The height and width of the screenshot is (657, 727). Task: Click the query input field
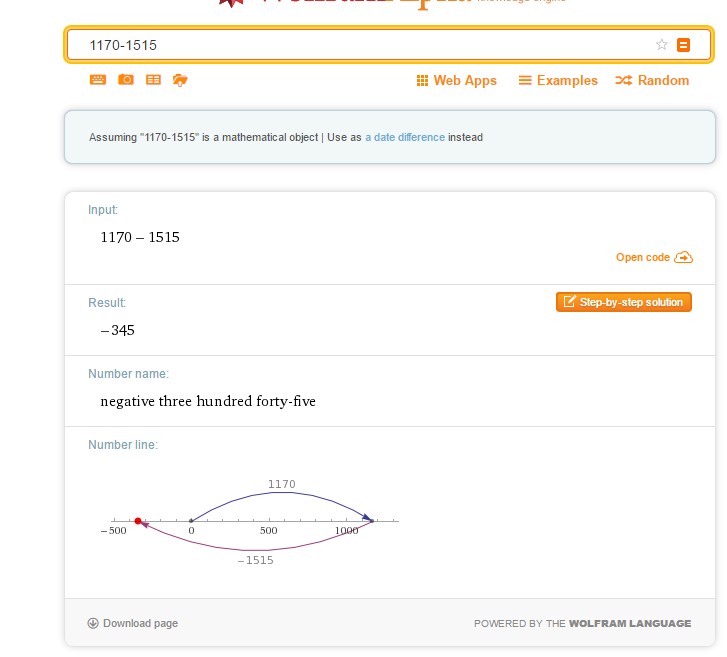(360, 45)
